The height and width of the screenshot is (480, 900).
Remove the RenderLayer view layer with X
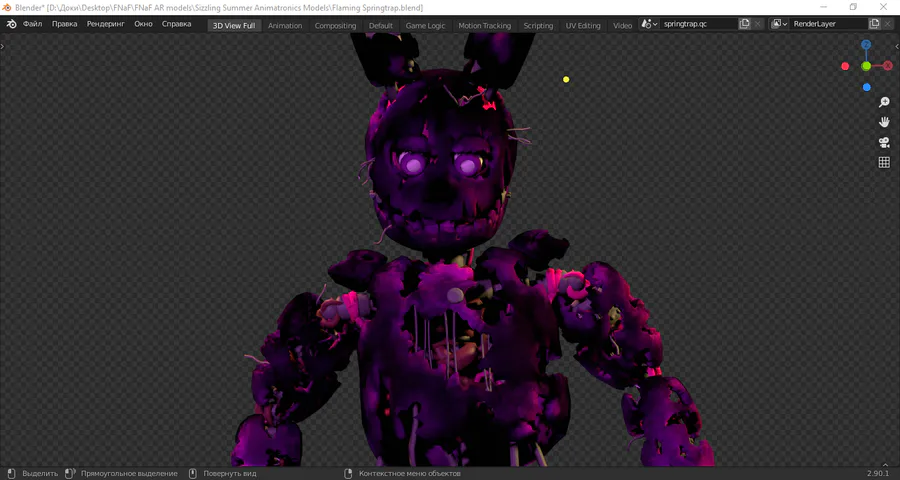[888, 24]
